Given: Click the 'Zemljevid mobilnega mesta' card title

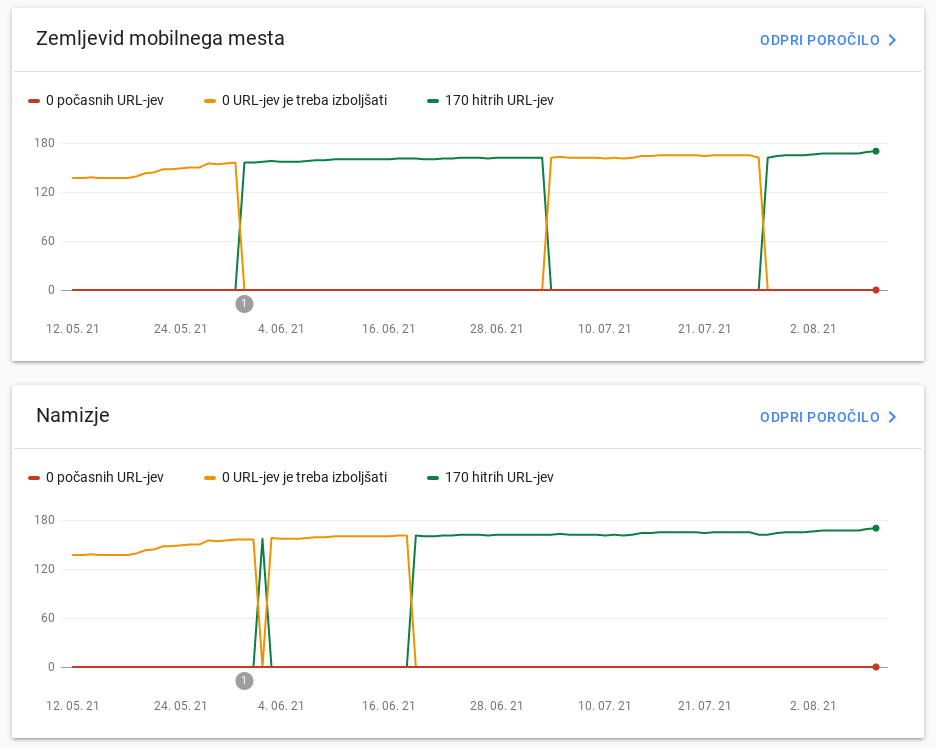Looking at the screenshot, I should click(160, 39).
